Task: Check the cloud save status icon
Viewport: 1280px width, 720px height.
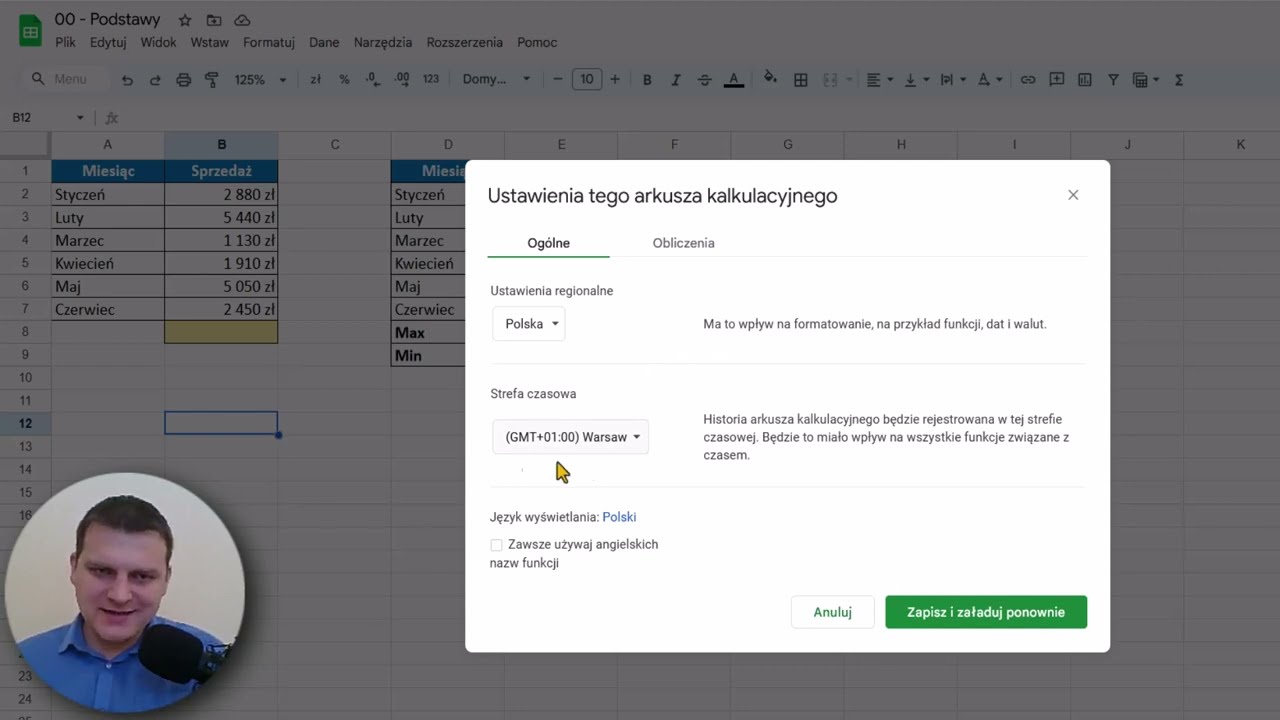Action: click(x=242, y=20)
